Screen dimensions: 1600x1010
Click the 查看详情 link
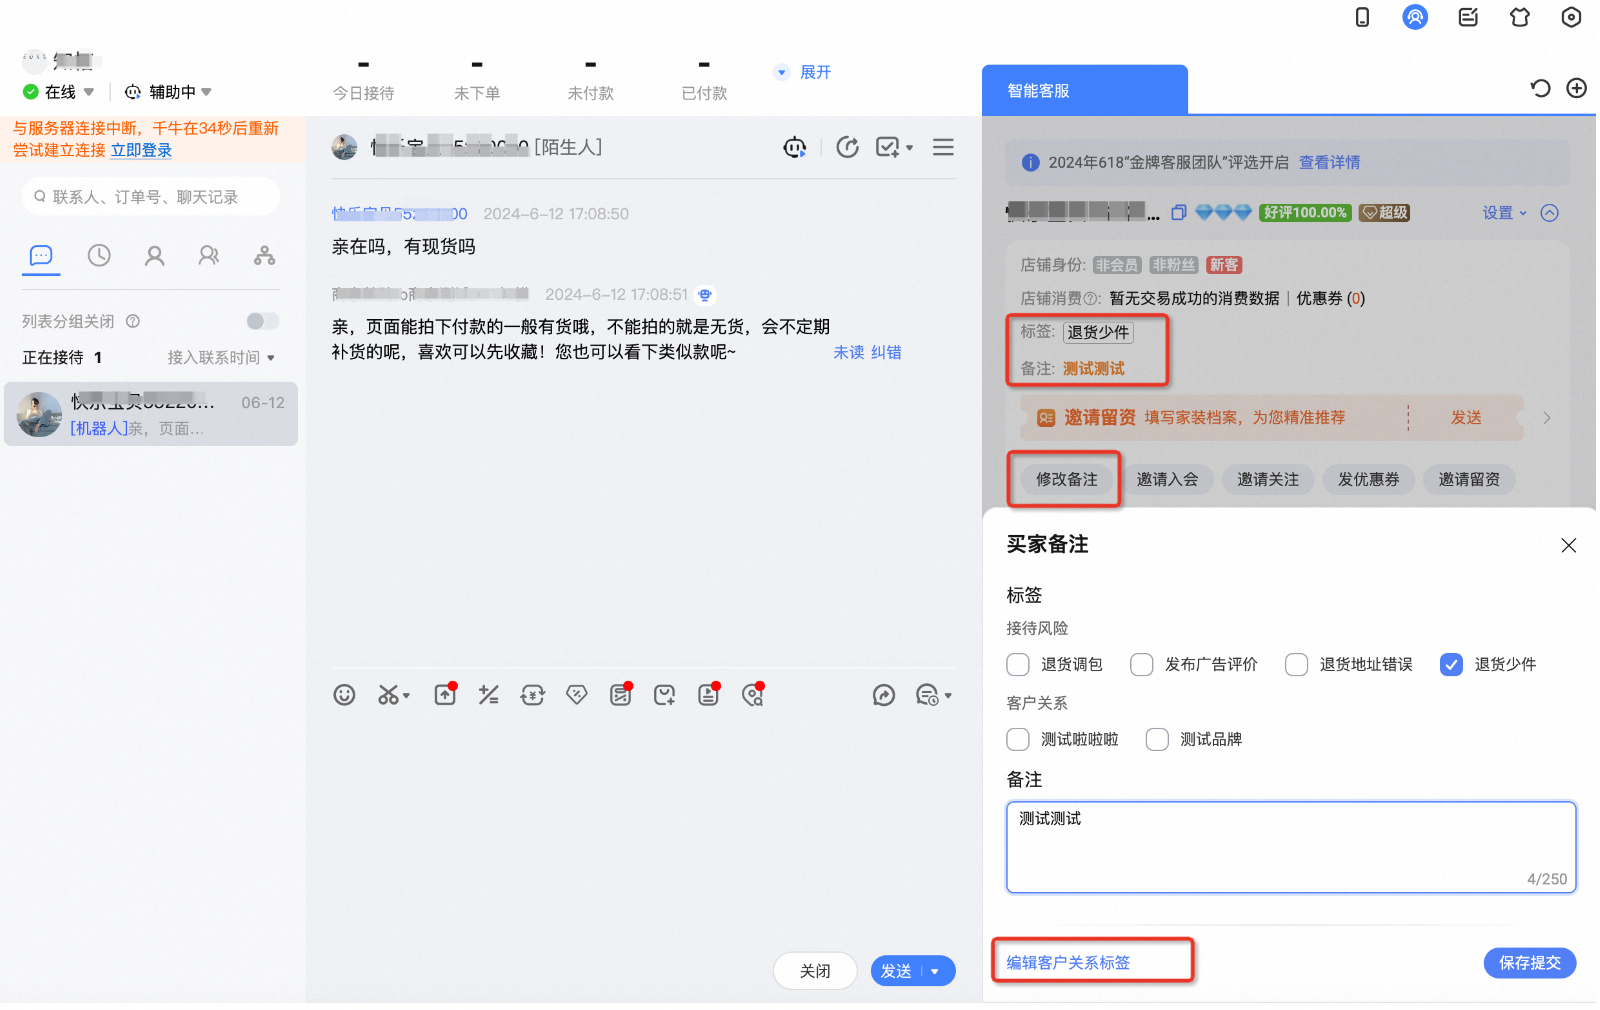[x=1329, y=162]
